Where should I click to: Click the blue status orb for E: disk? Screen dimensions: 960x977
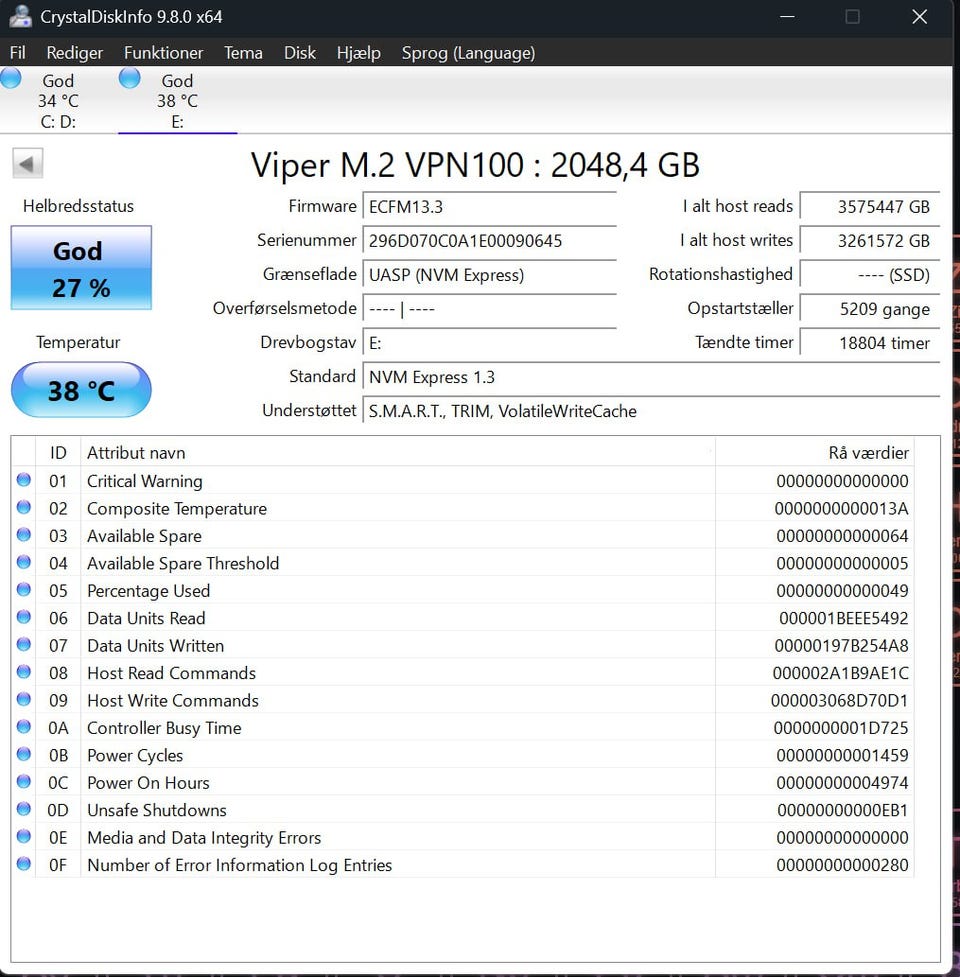coord(130,79)
